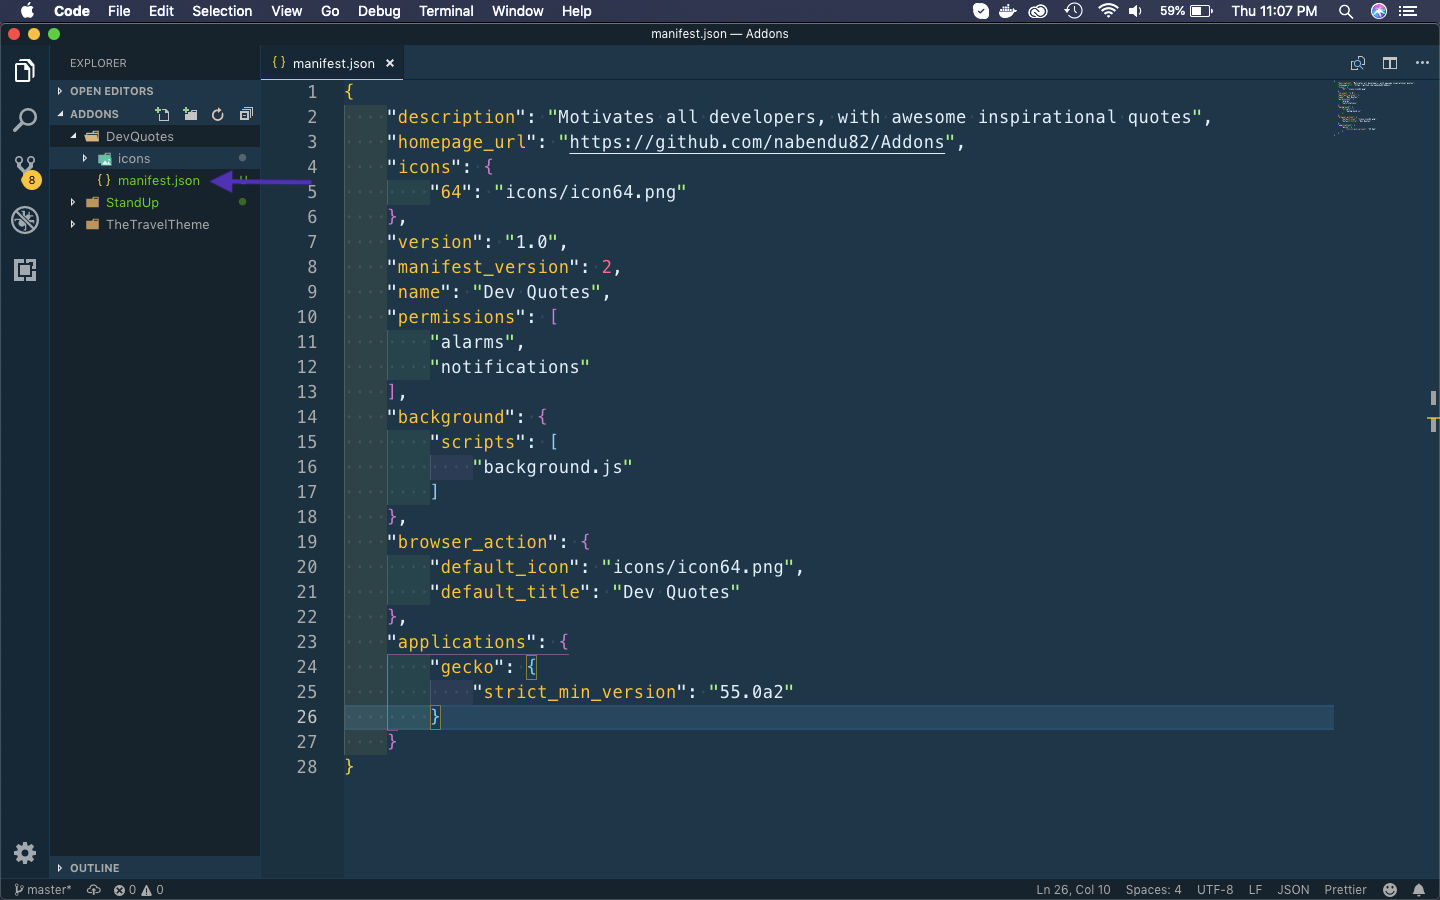Open the Debug menu
Screen dimensions: 1440x900
[379, 11]
